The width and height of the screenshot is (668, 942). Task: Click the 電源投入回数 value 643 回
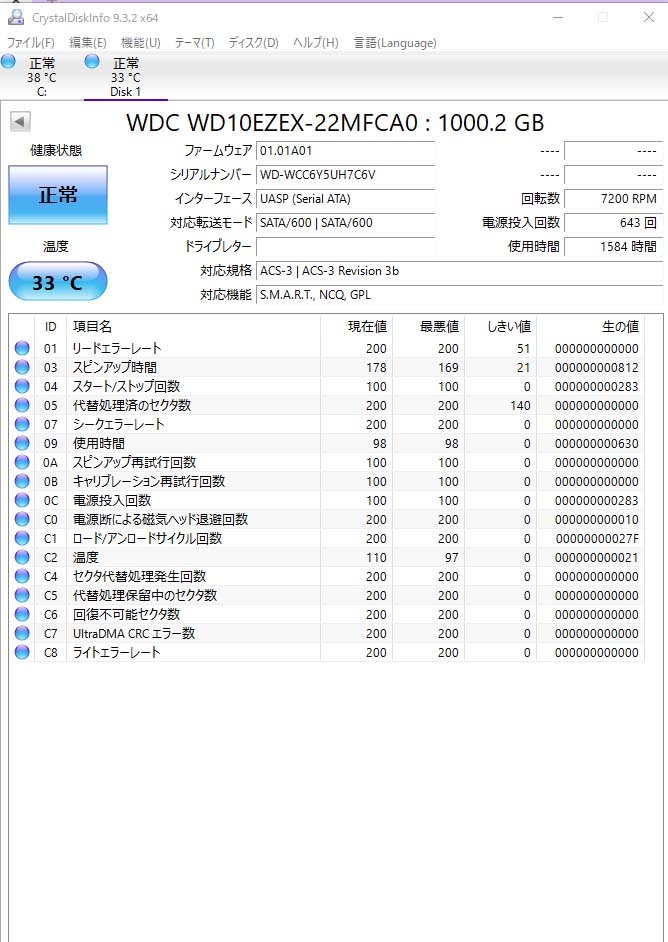click(613, 223)
